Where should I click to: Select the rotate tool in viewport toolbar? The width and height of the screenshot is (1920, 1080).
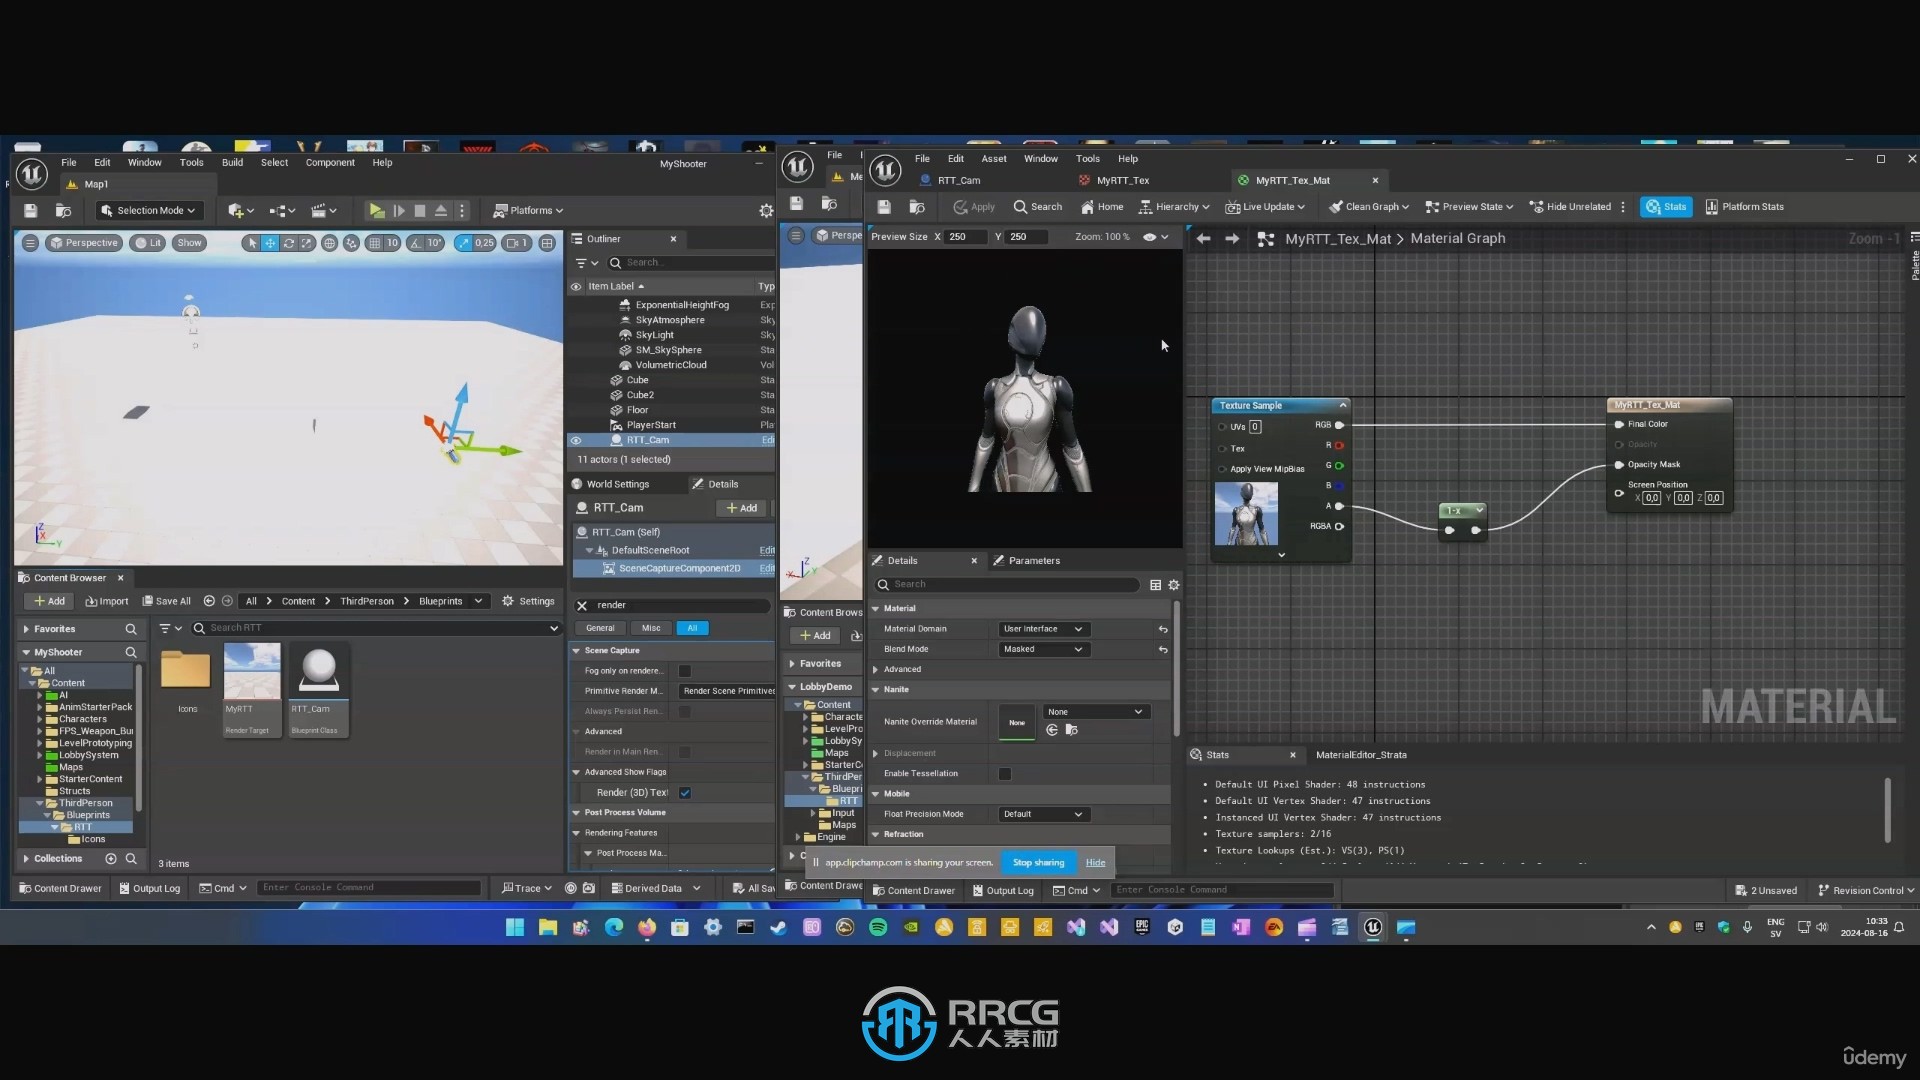pyautogui.click(x=289, y=243)
